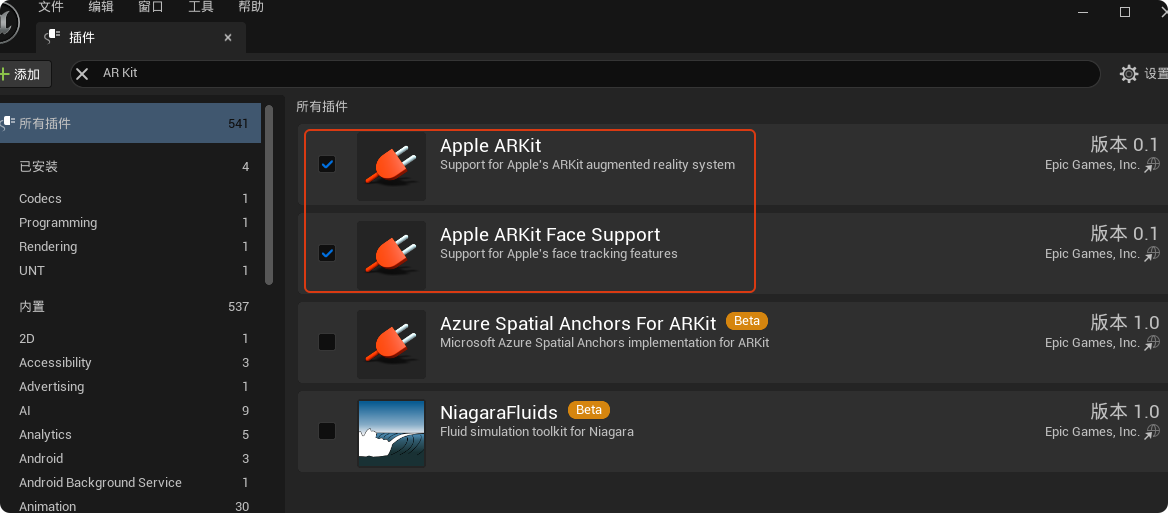The image size is (1168, 513).
Task: Click the Azure Spatial Anchors For ARKit title
Action: (578, 323)
